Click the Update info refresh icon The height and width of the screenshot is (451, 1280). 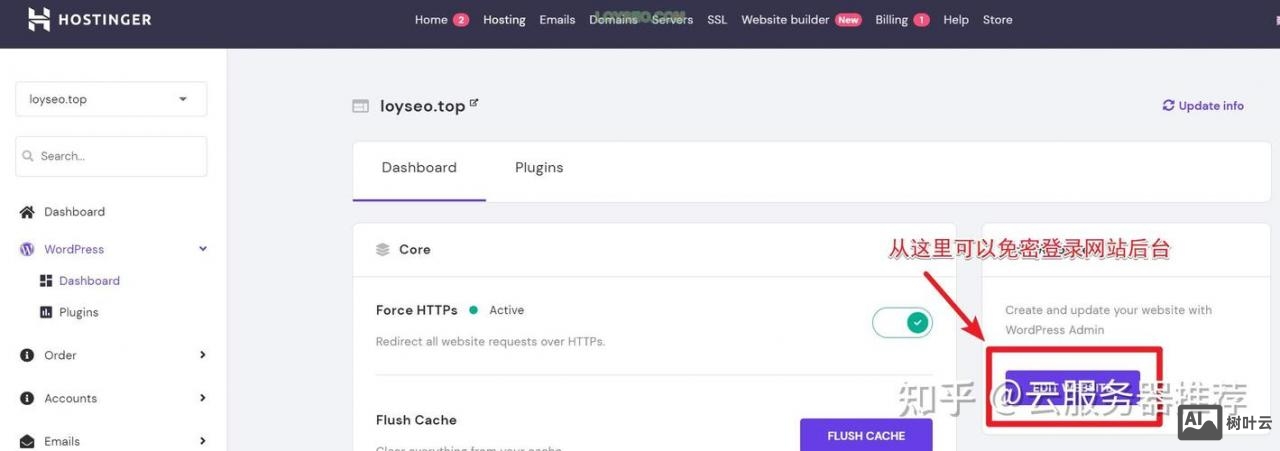coord(1168,105)
